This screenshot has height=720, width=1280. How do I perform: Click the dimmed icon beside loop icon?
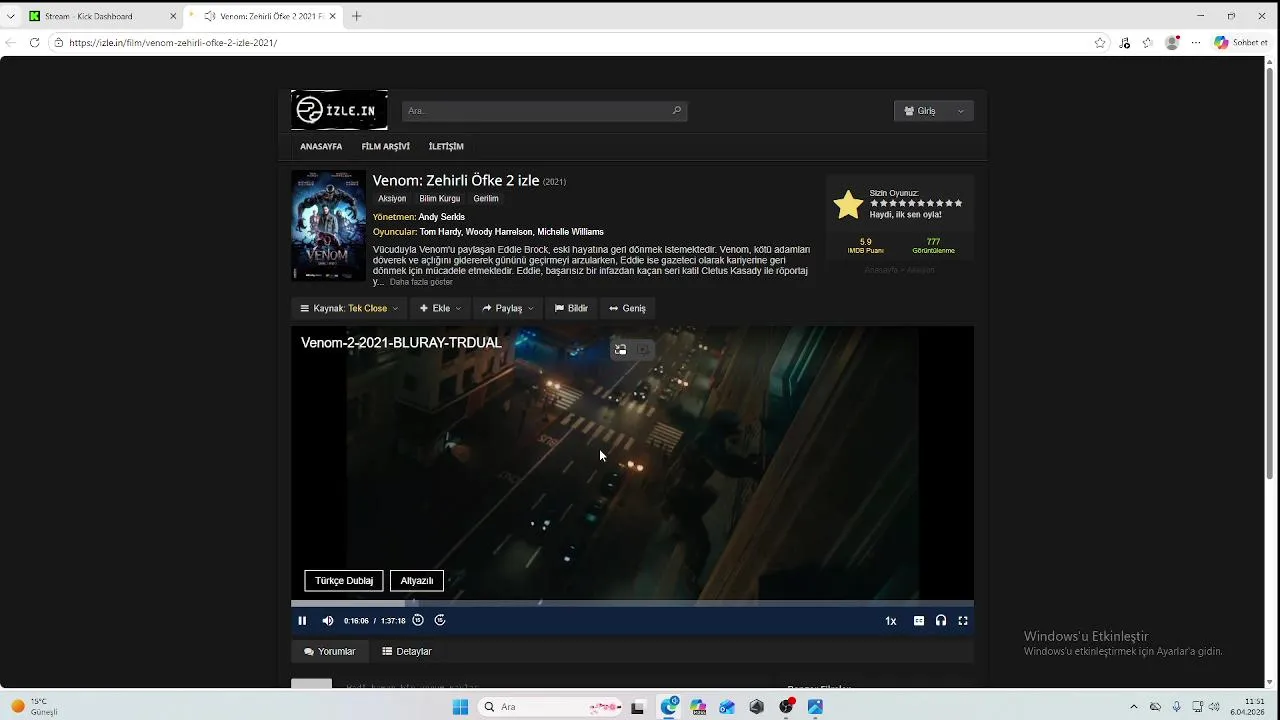[643, 350]
